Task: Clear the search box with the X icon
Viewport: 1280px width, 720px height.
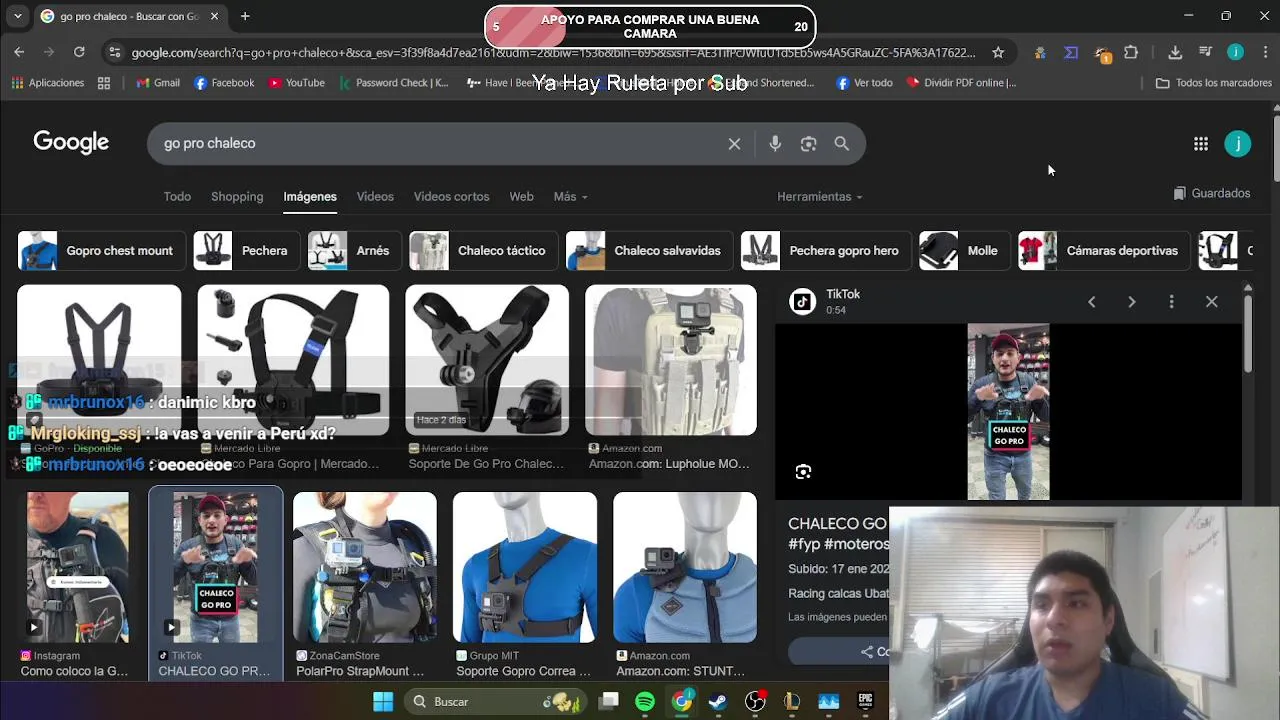Action: pos(734,144)
